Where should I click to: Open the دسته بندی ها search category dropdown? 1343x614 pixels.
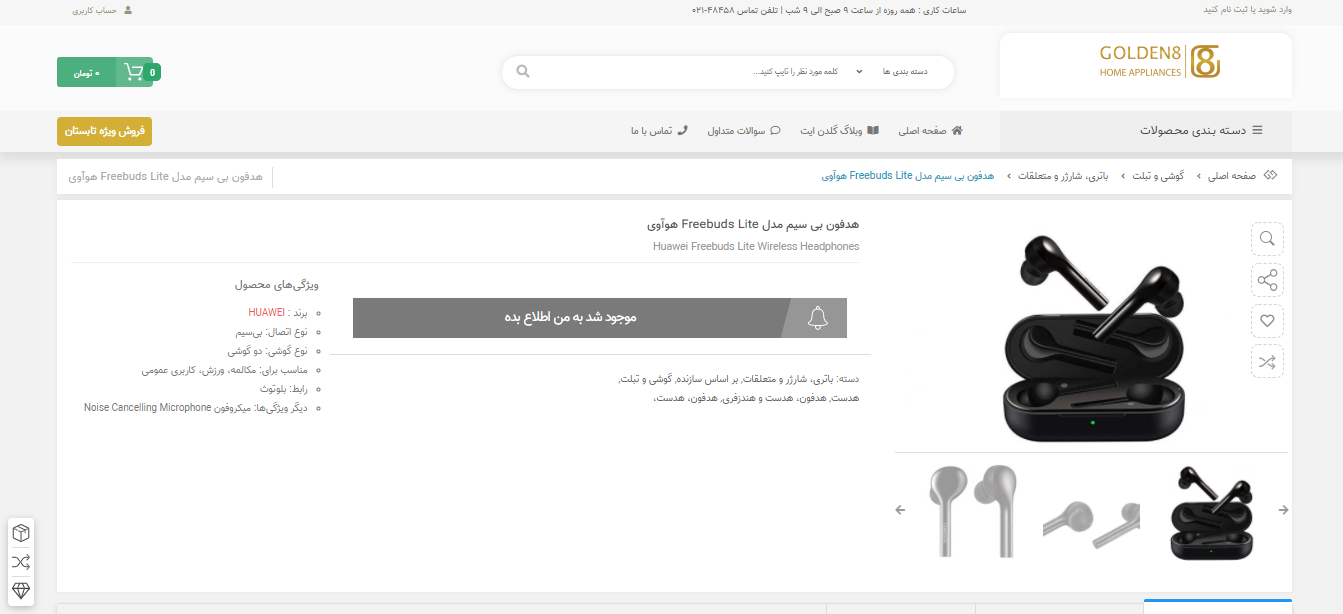coord(904,72)
